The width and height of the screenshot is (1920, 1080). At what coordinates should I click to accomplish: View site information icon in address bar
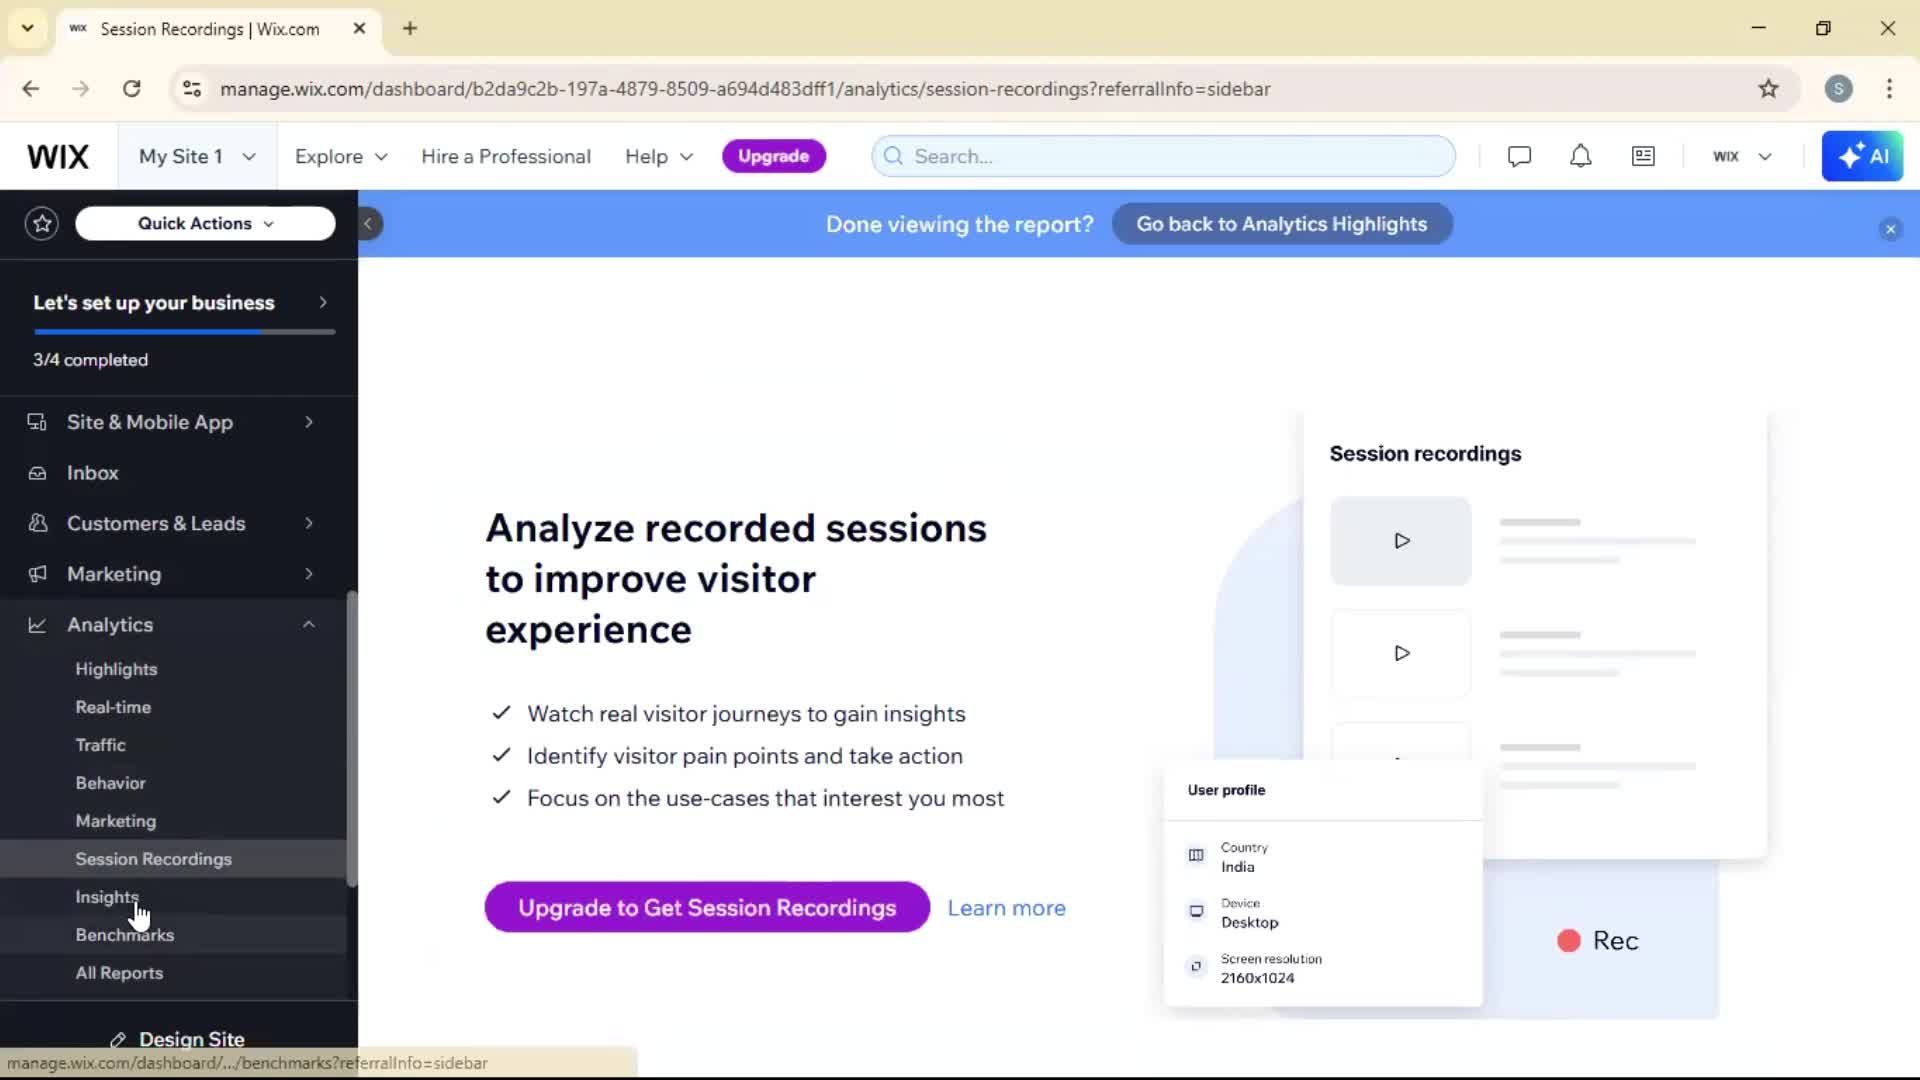(x=192, y=89)
